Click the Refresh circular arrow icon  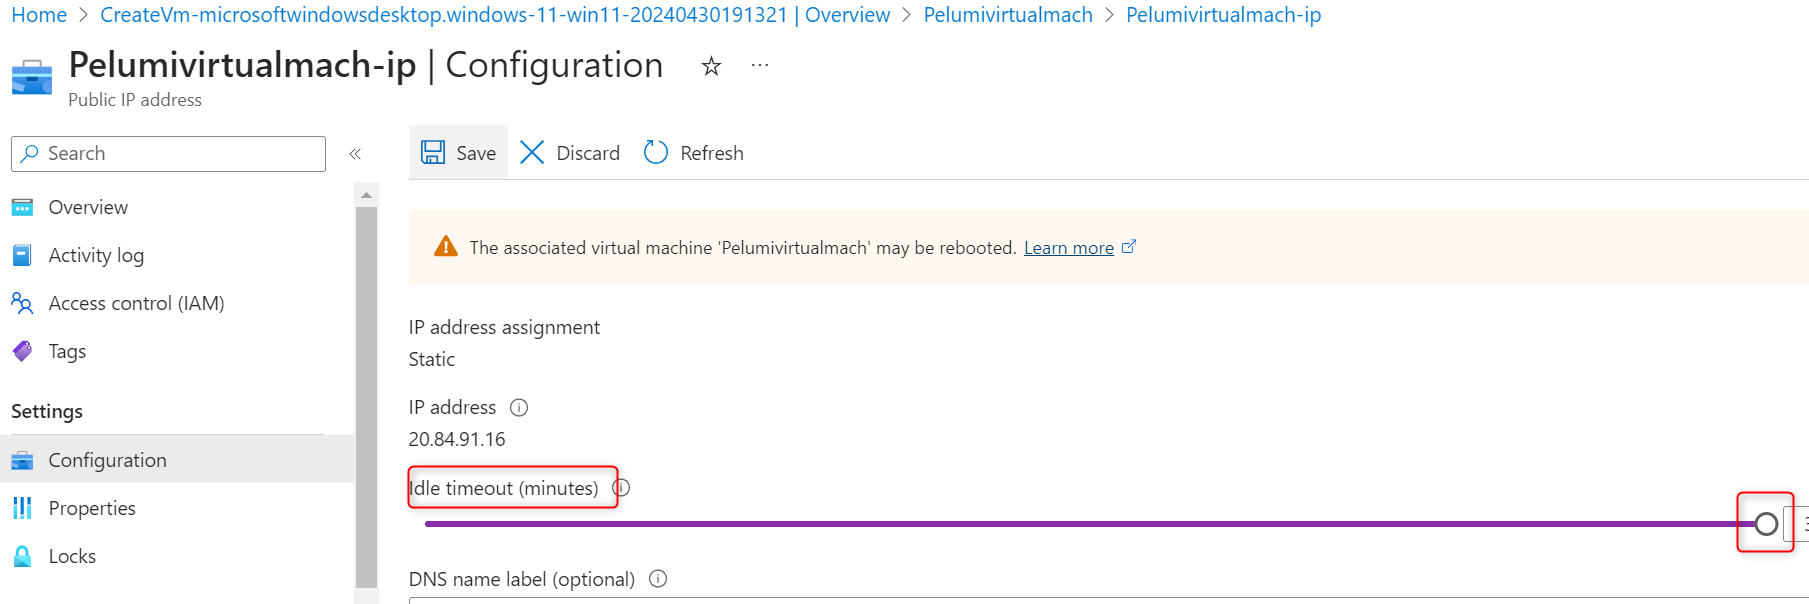pos(656,152)
